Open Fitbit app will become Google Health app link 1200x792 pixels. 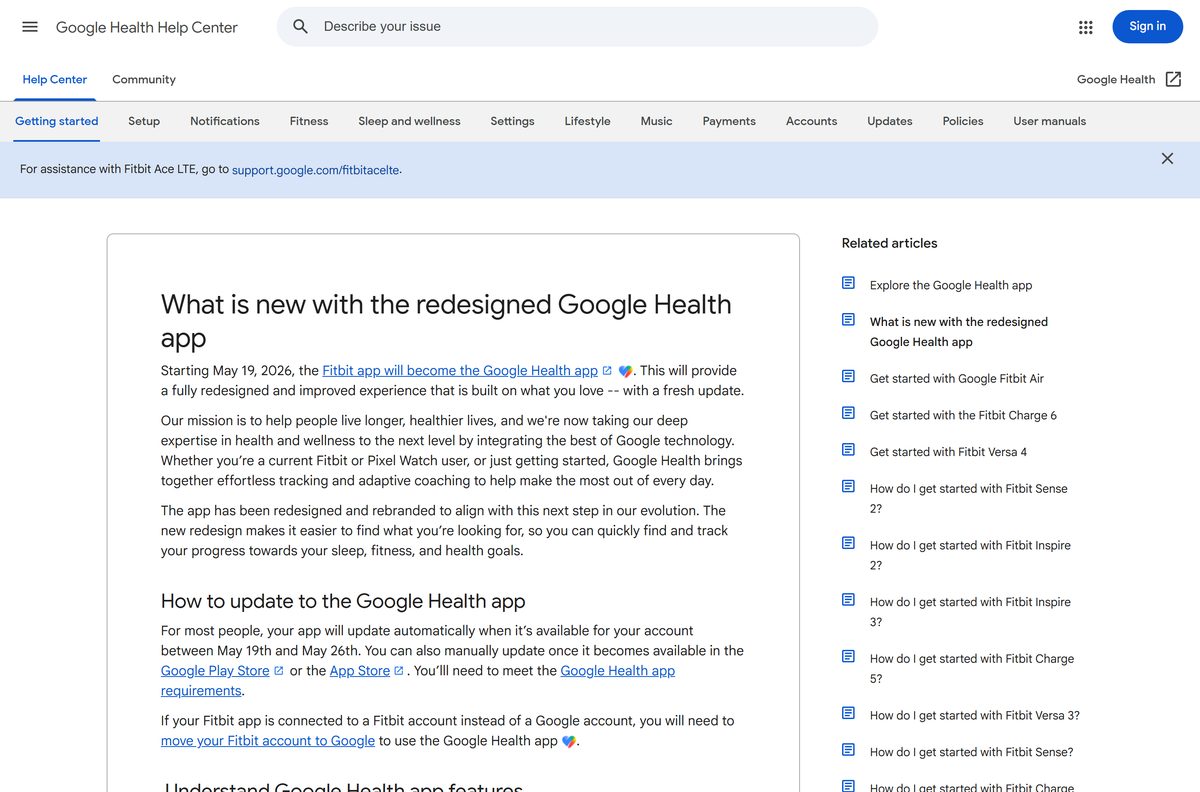[460, 370]
